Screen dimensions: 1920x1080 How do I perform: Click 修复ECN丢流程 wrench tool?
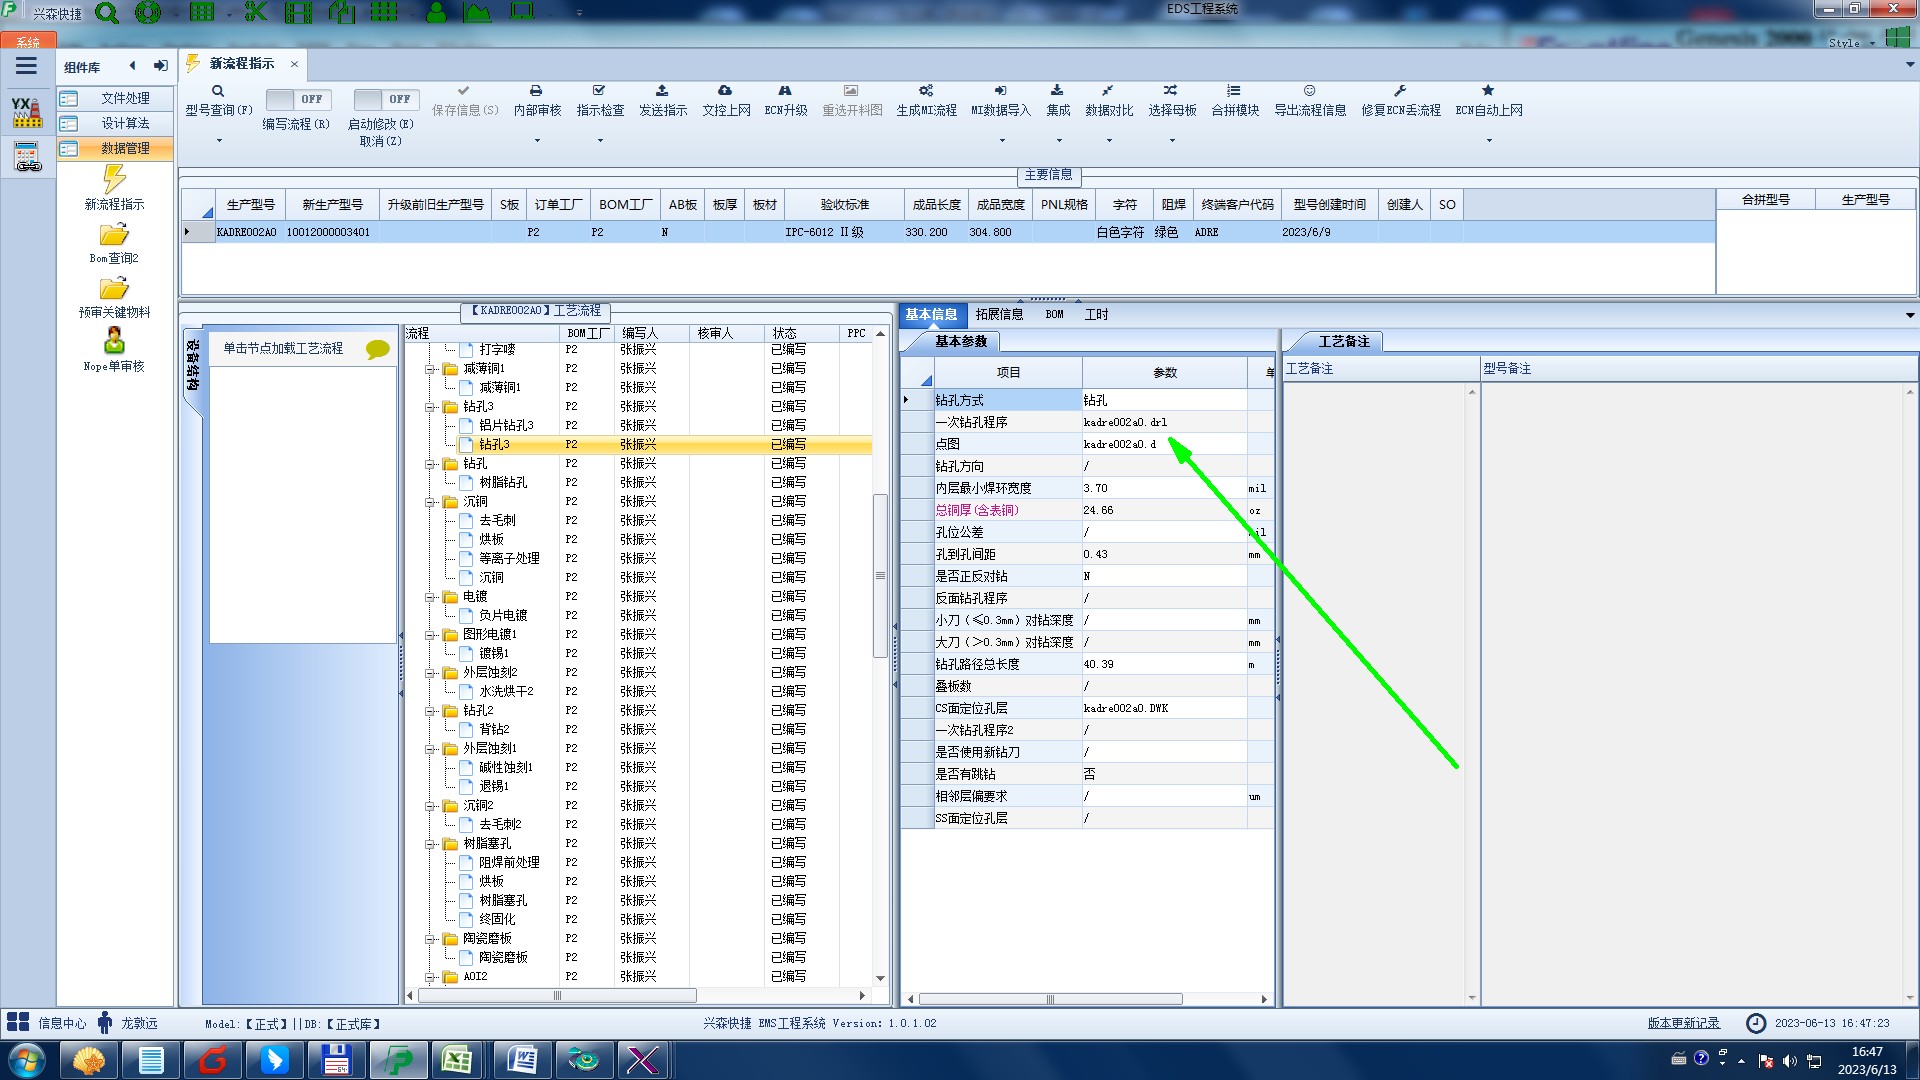tap(1401, 100)
